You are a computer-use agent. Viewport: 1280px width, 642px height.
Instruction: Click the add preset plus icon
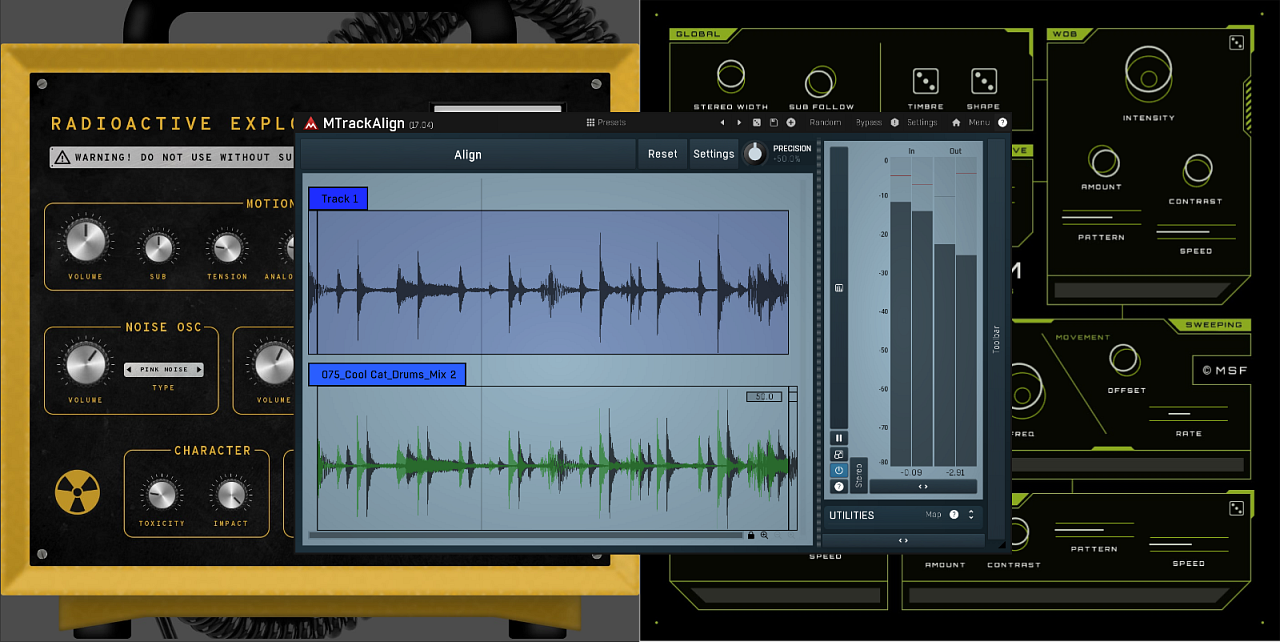(x=791, y=123)
